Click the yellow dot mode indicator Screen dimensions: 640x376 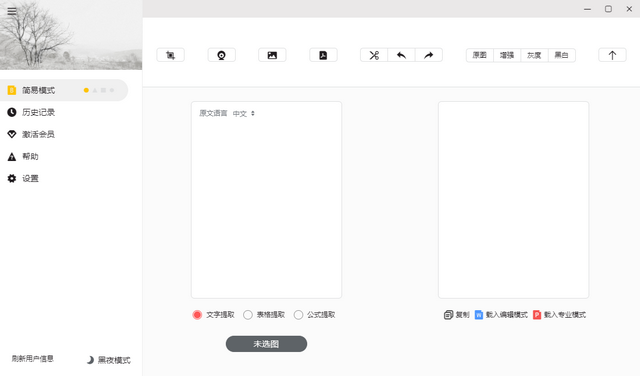coord(86,90)
